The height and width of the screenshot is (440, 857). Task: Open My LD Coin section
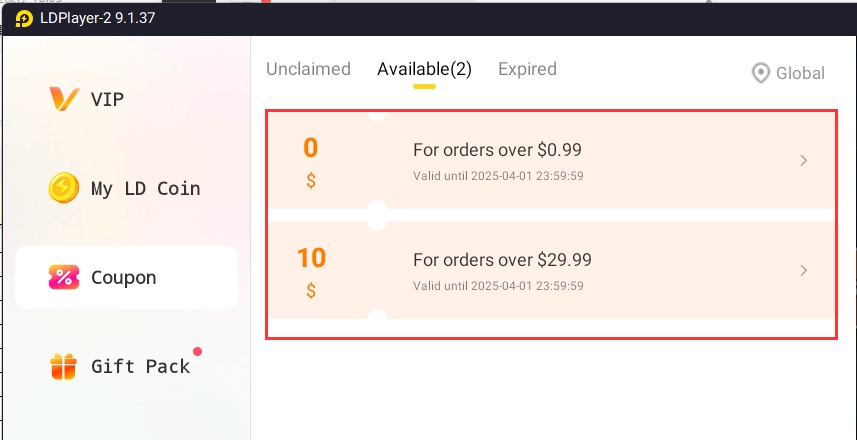(x=145, y=188)
